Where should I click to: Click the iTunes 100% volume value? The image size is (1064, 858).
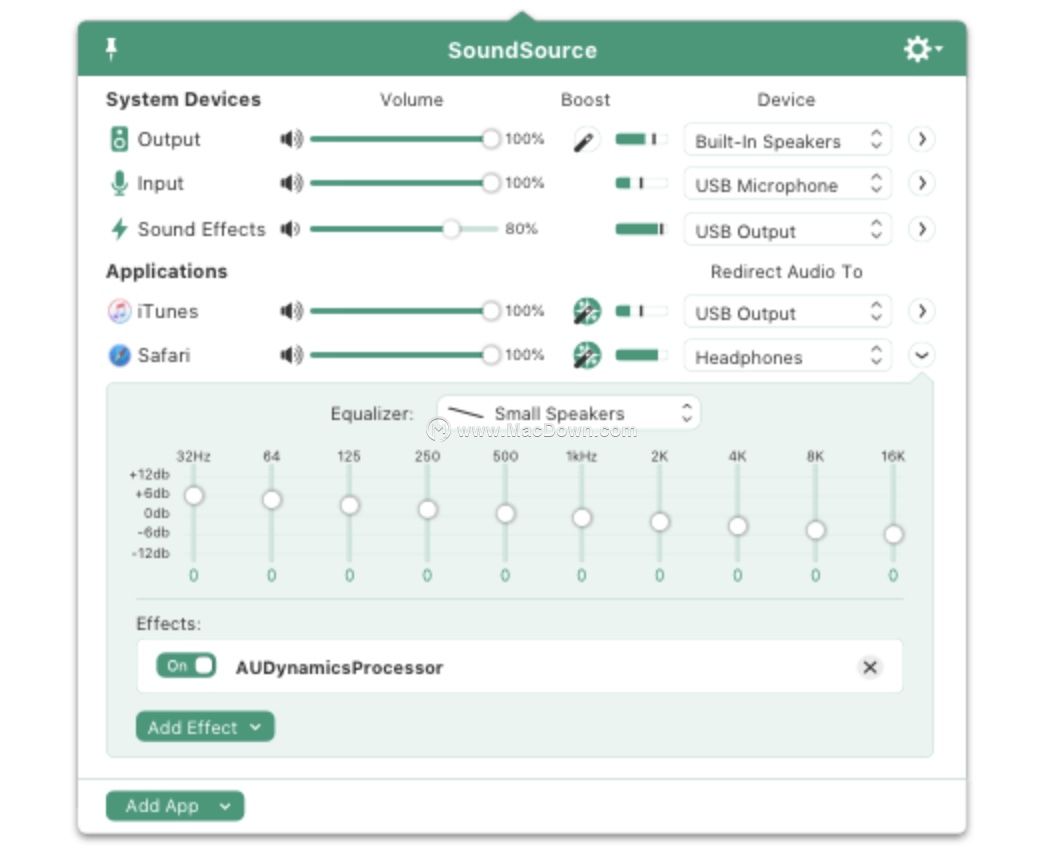coord(525,312)
